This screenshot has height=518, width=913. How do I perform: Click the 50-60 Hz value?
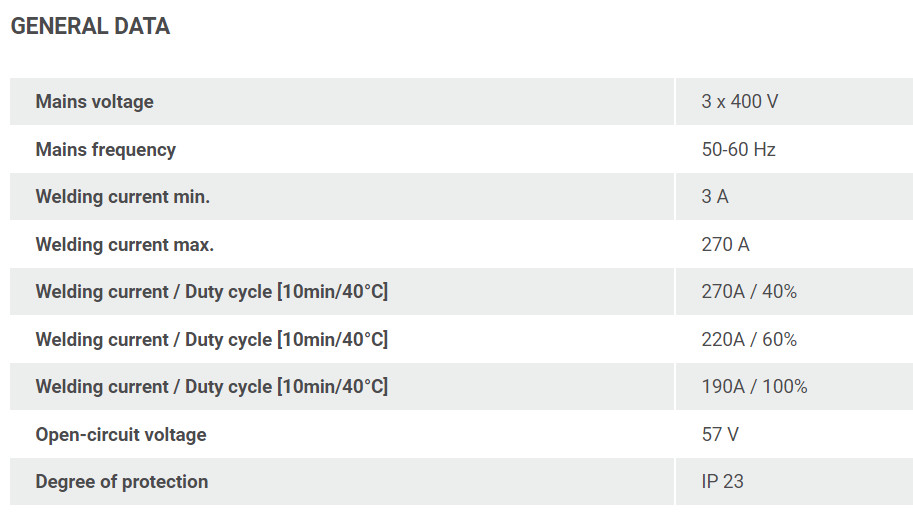pyautogui.click(x=738, y=150)
